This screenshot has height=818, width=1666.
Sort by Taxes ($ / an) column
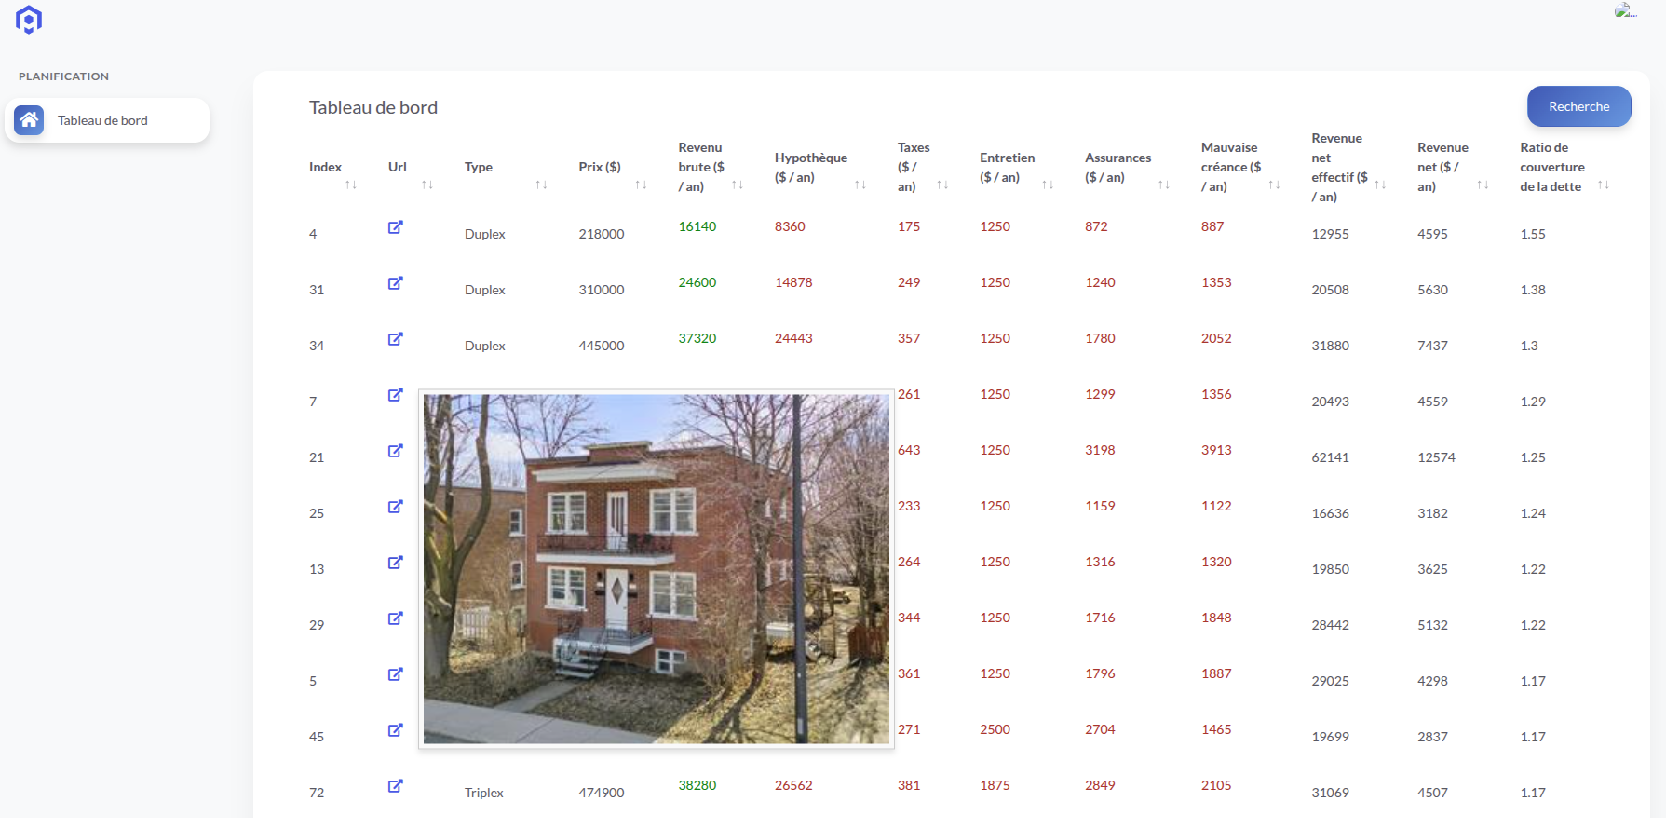click(x=942, y=185)
